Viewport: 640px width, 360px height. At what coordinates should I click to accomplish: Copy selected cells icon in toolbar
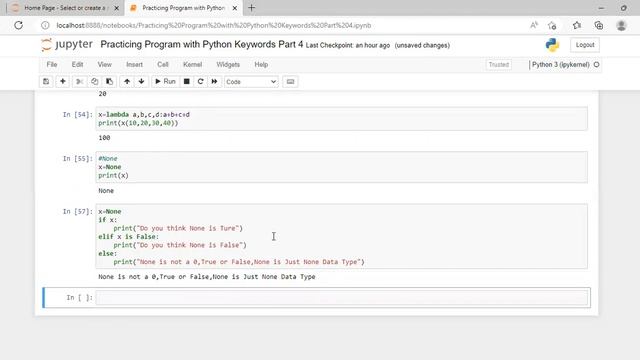coord(94,82)
